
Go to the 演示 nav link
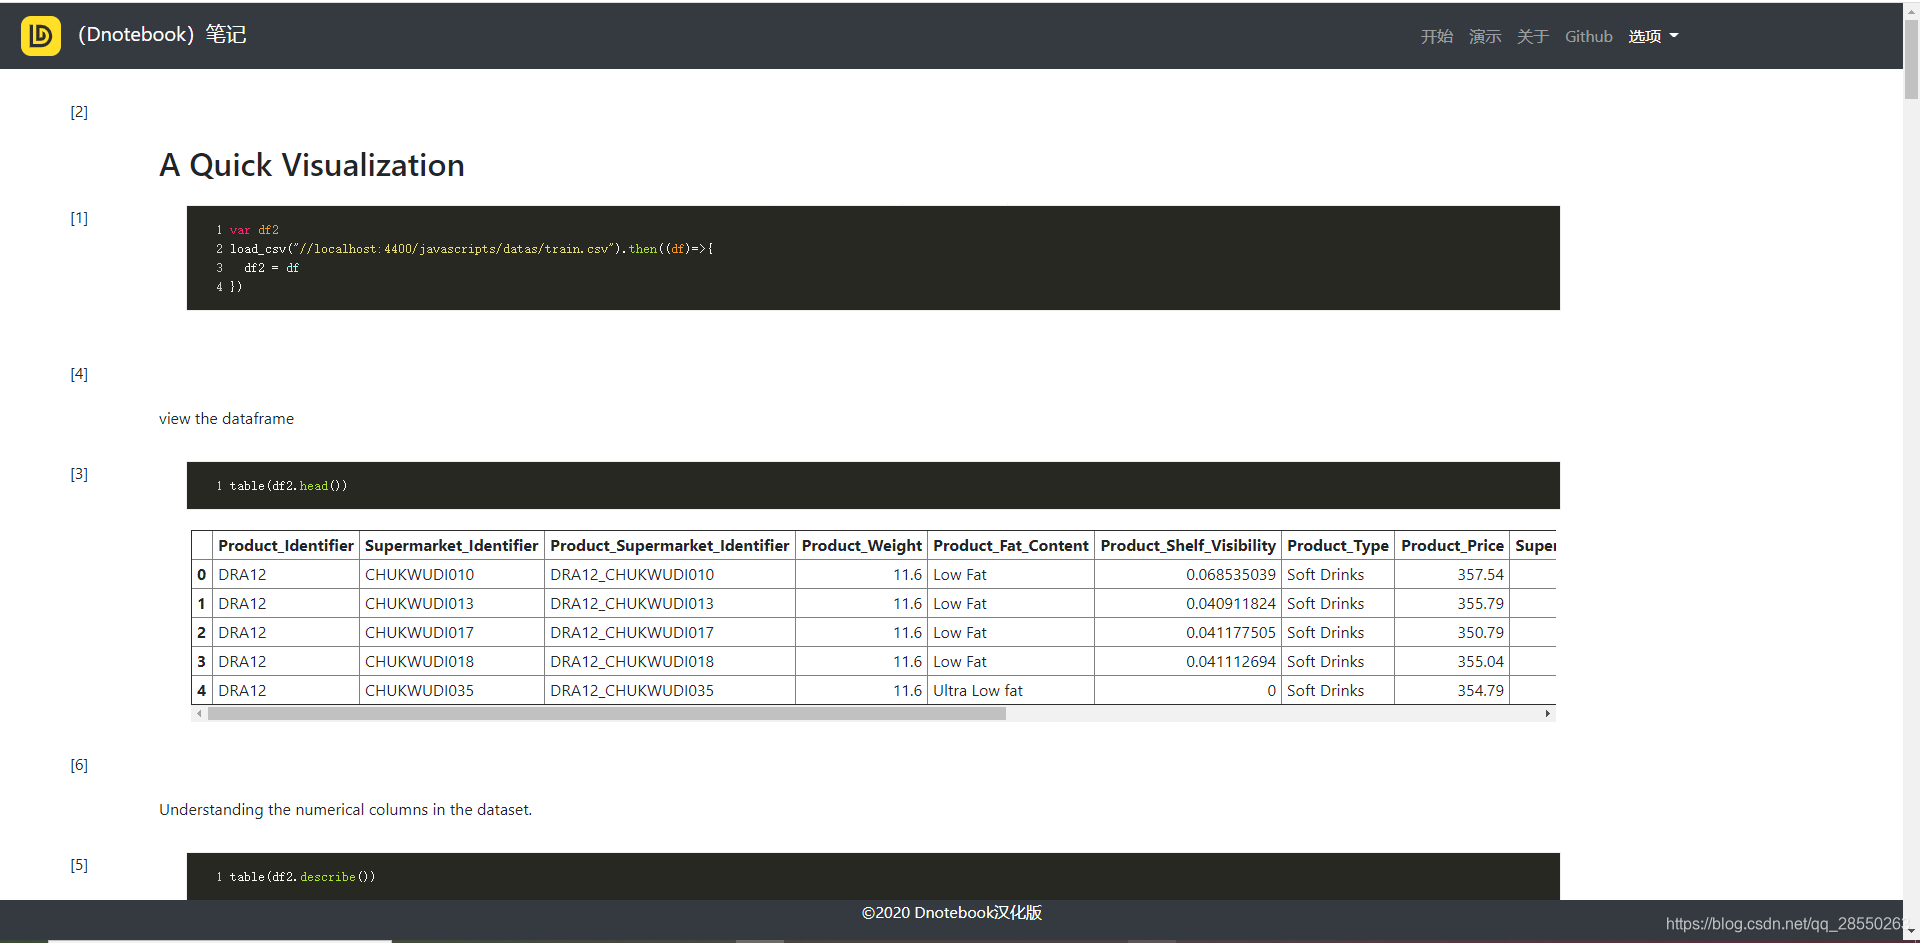(x=1485, y=37)
